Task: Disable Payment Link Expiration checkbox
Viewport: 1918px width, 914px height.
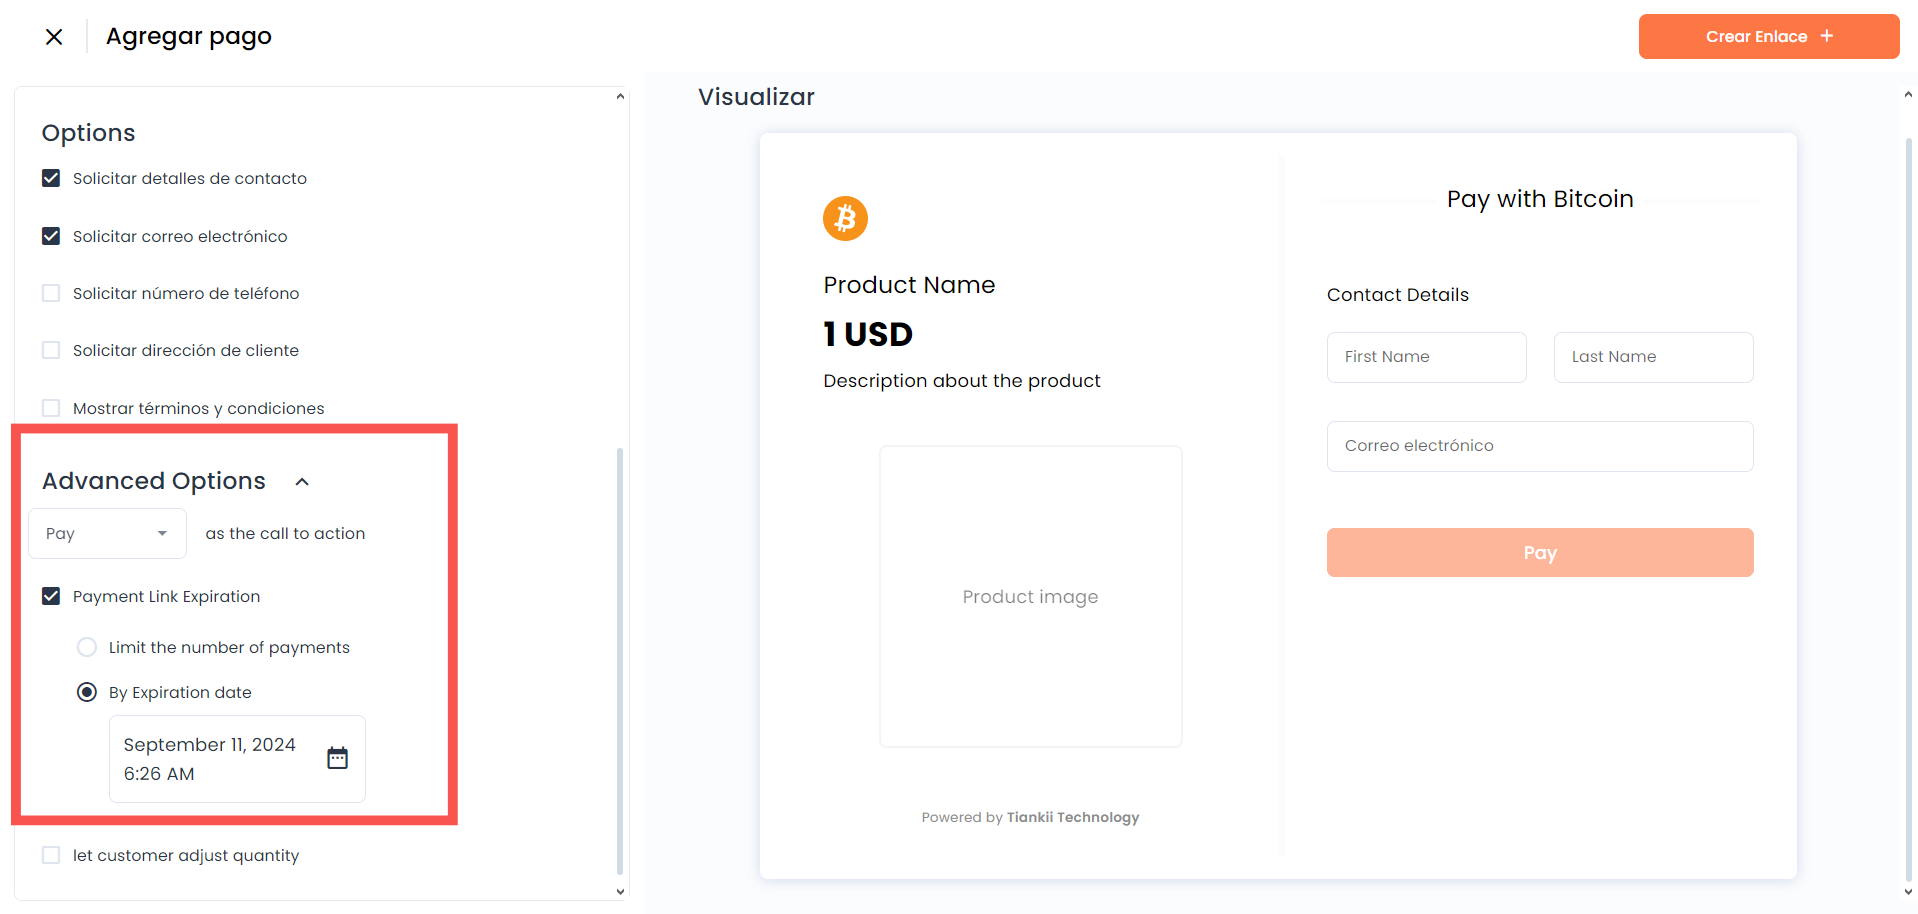Action: click(51, 596)
